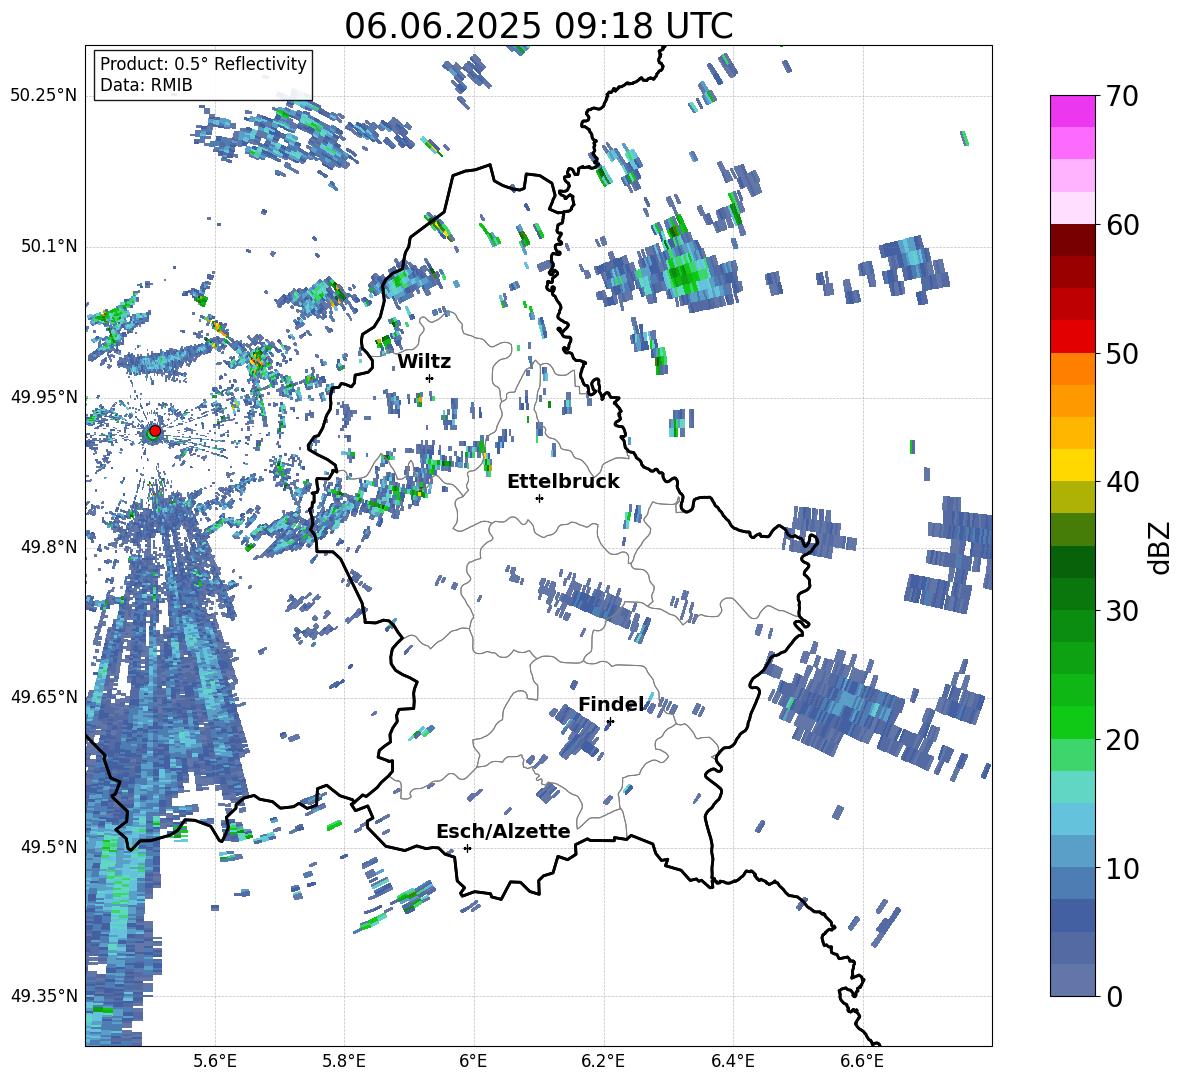Click the 50.25°N latitude label
The height and width of the screenshot is (1081, 1184).
point(44,95)
